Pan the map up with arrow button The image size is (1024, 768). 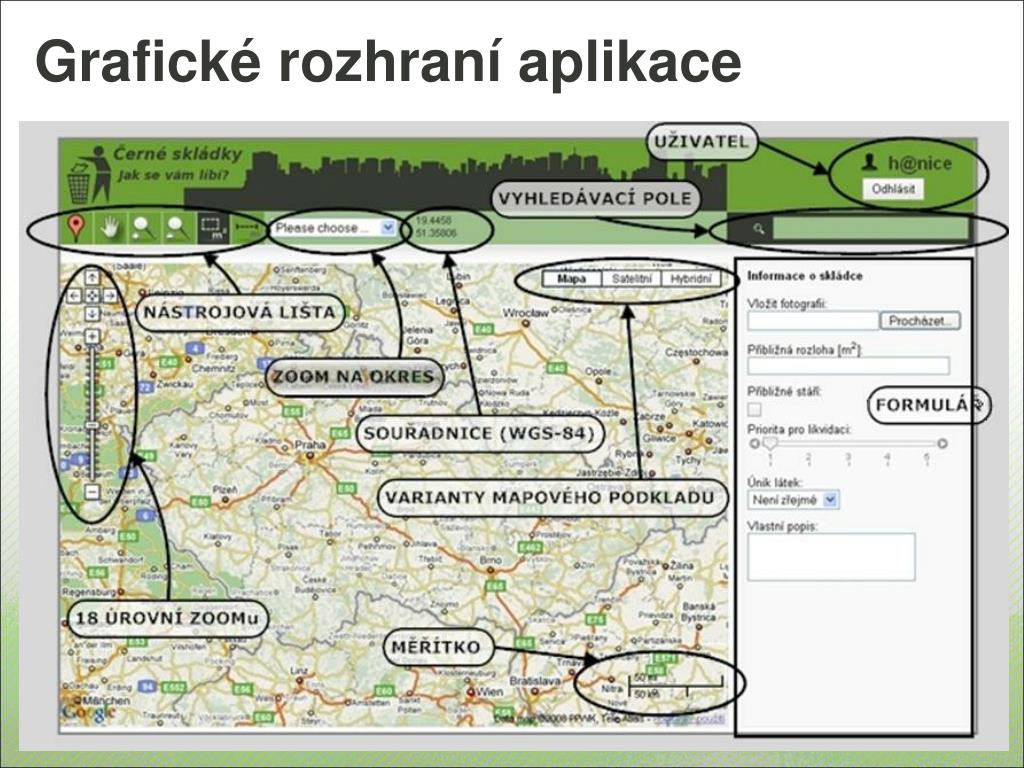[x=92, y=277]
